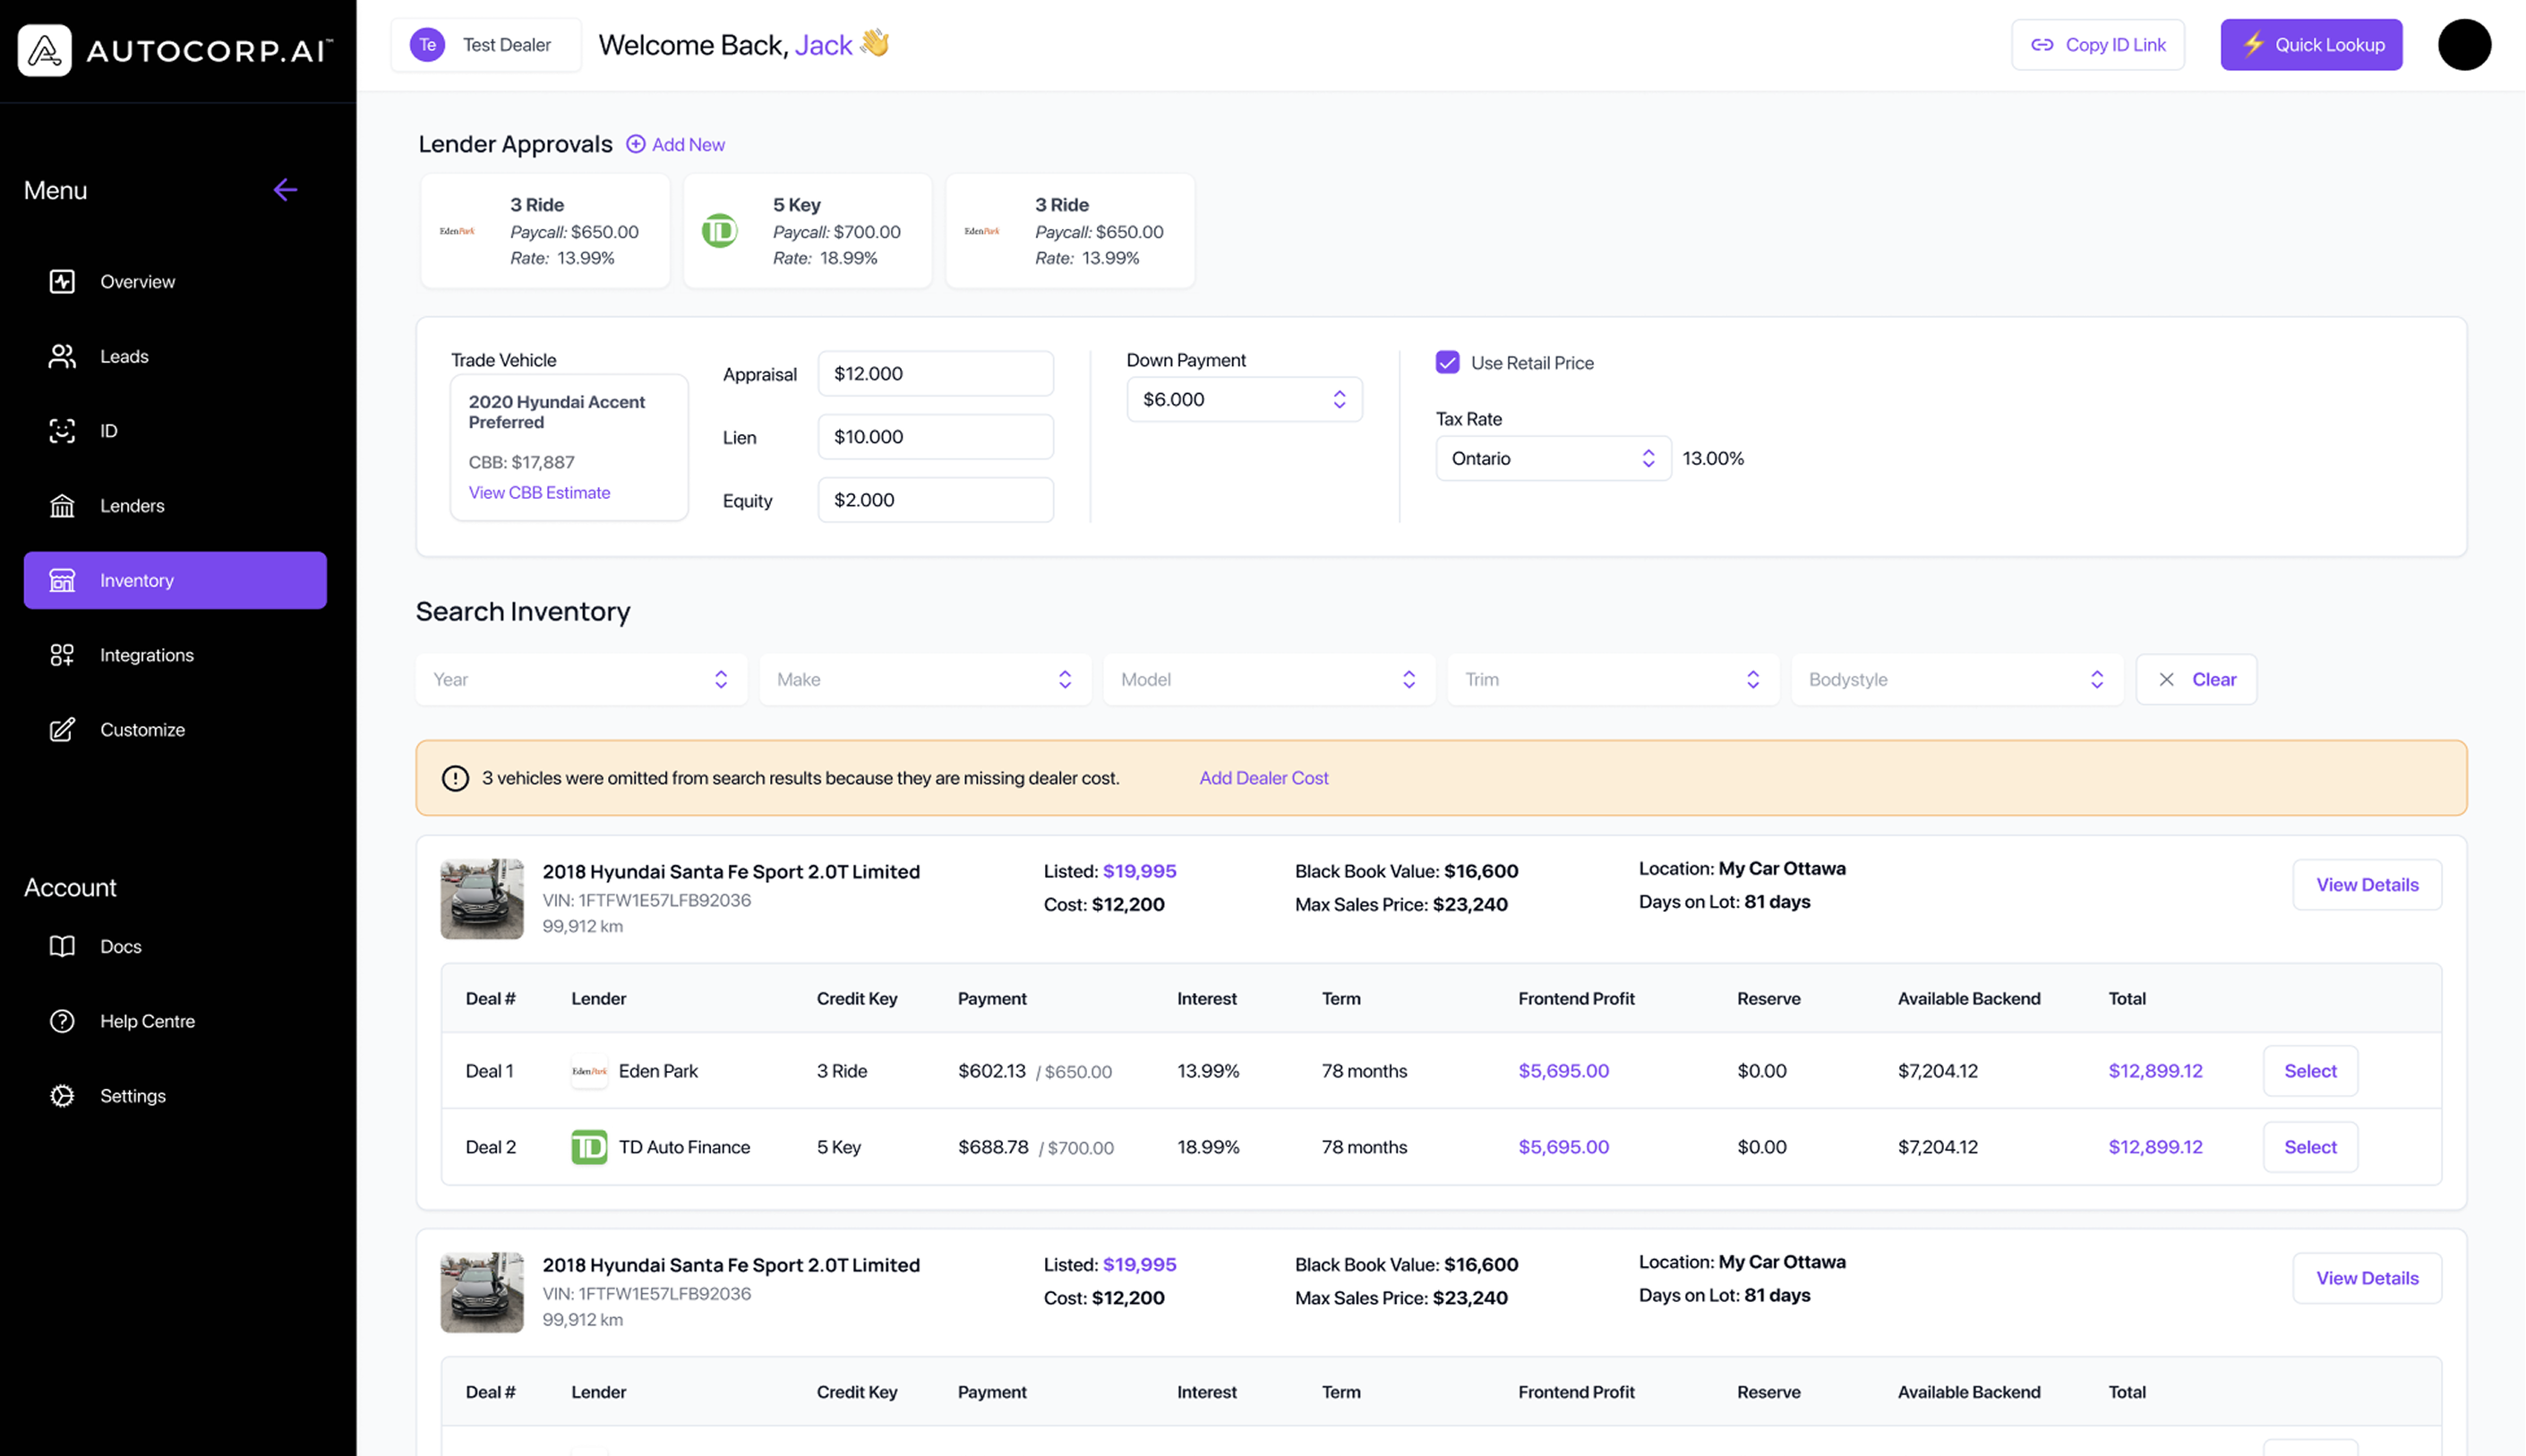Click the TD logo in Deal 2 row
This screenshot has width=2526, height=1456.
click(589, 1147)
